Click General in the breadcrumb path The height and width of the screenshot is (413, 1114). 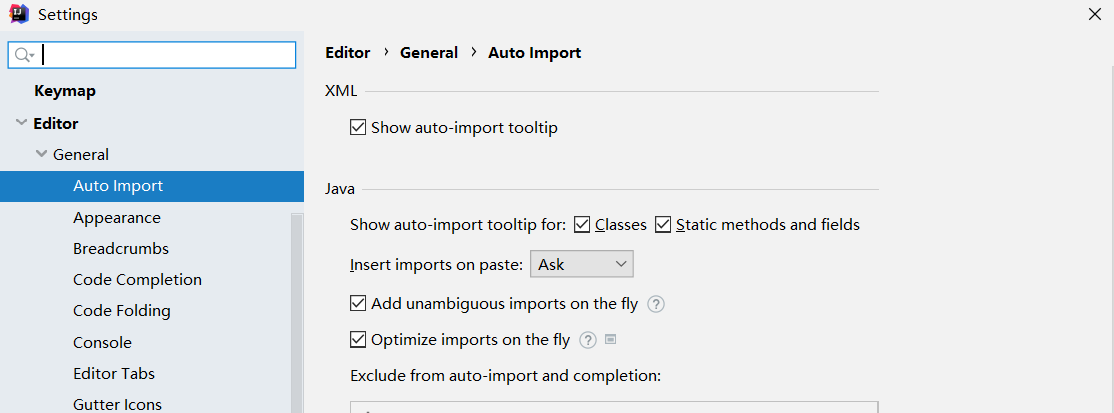click(429, 53)
